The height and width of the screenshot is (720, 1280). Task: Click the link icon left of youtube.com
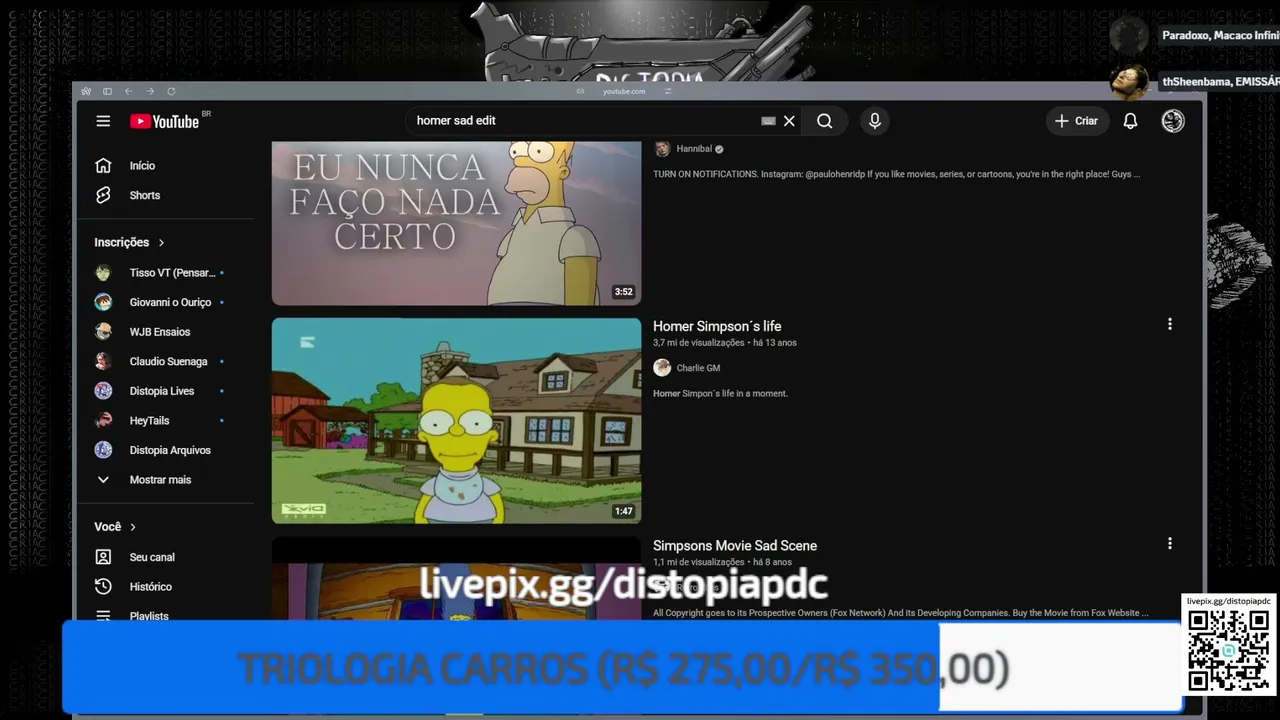tap(580, 91)
